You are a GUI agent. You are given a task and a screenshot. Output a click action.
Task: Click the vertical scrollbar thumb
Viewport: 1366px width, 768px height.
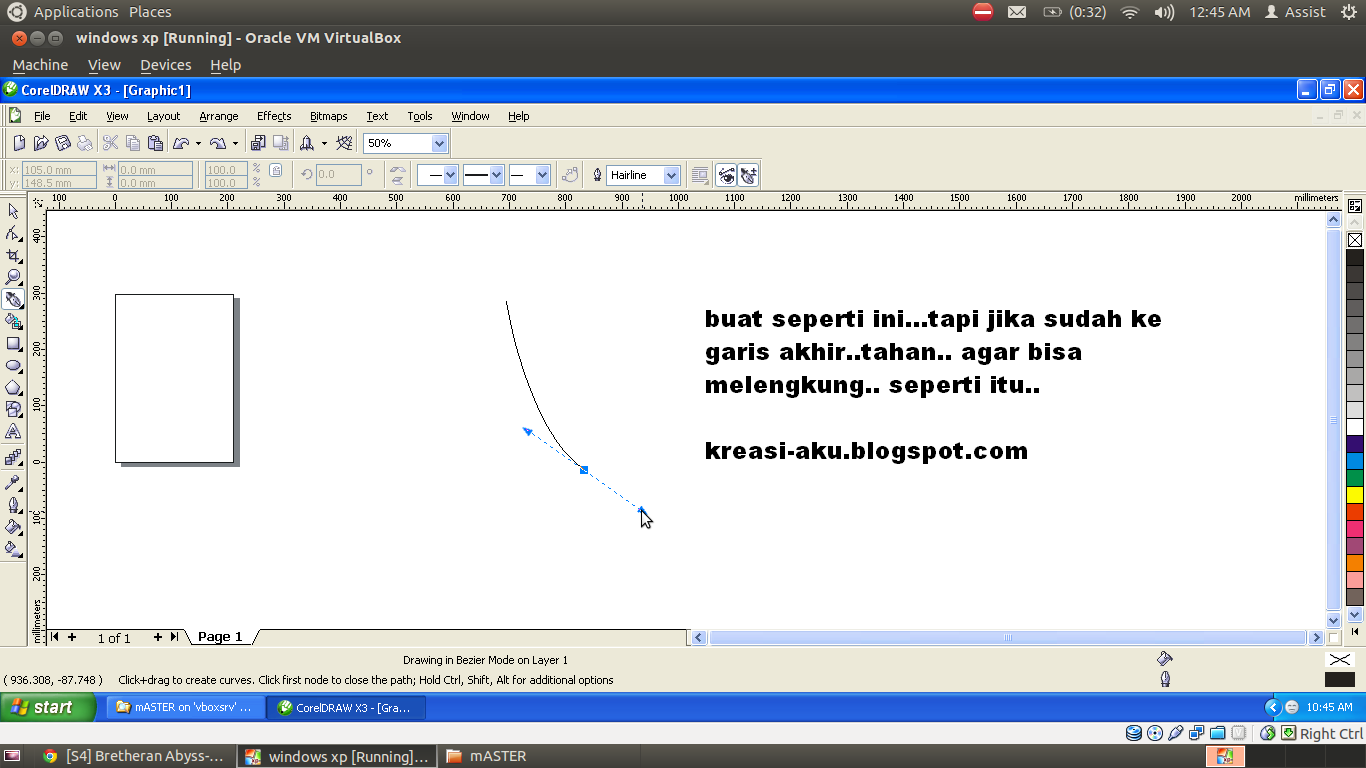pos(1333,420)
